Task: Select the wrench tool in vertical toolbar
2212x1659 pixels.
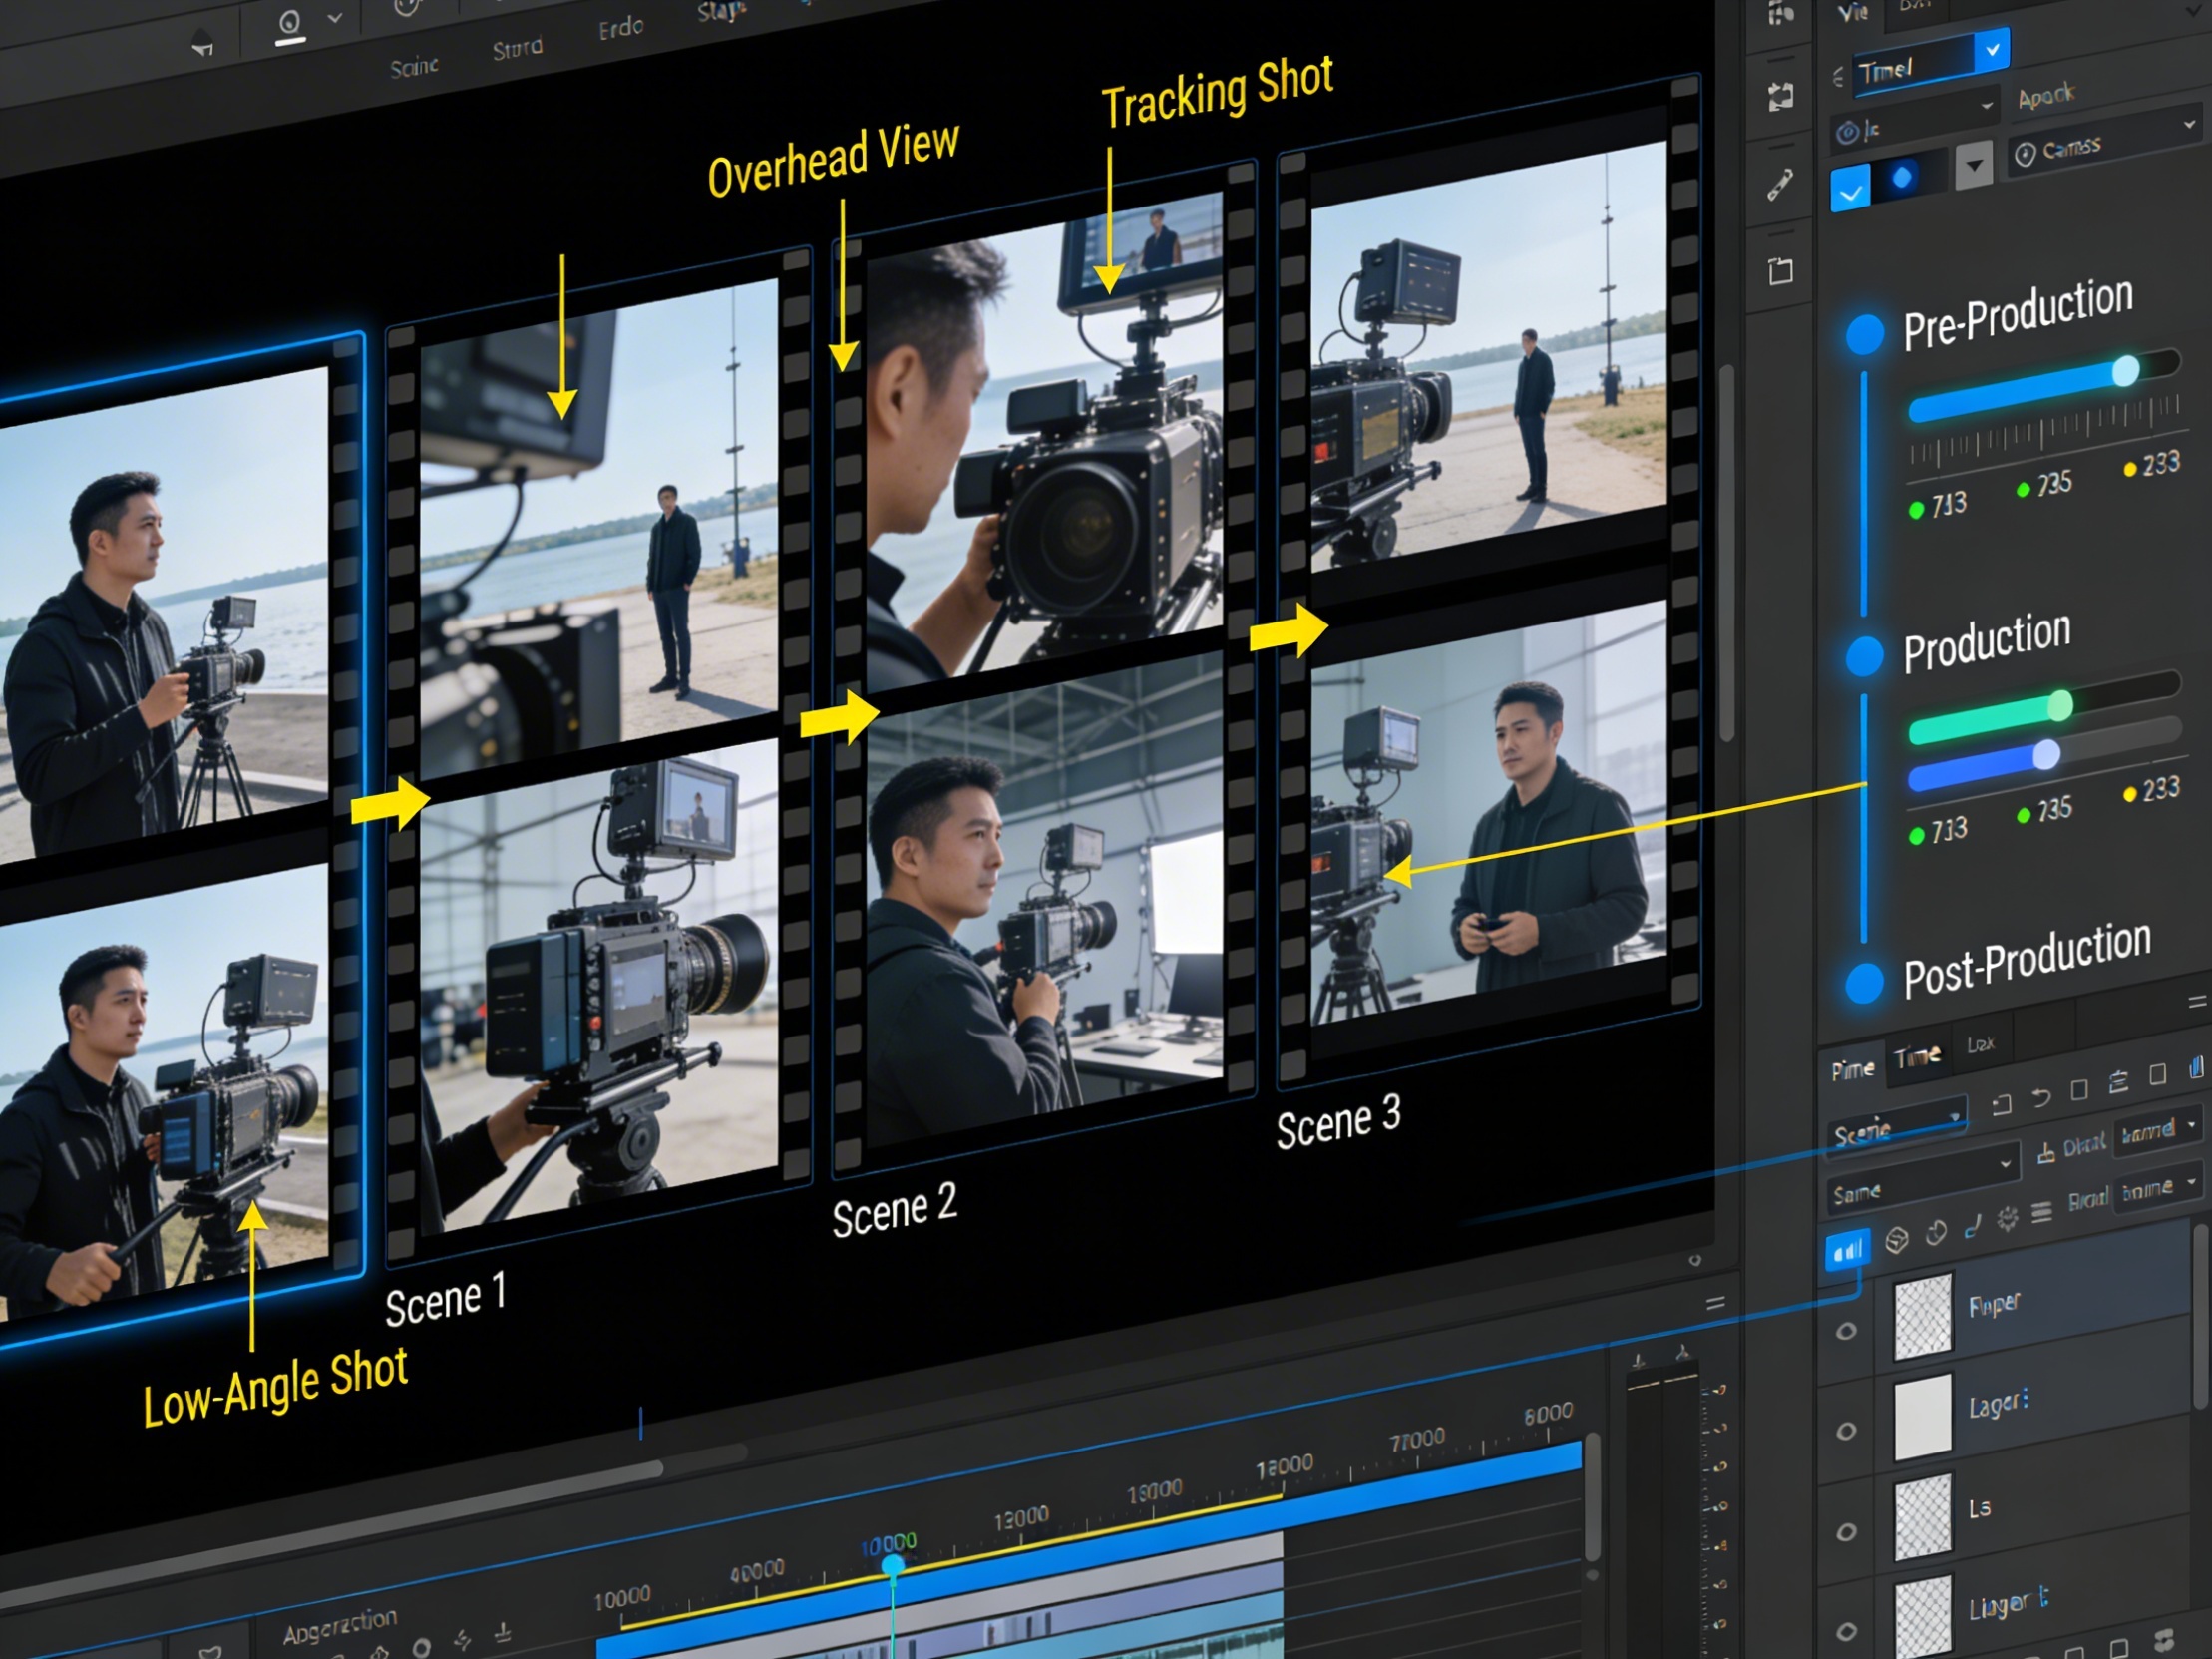Action: (x=1780, y=185)
